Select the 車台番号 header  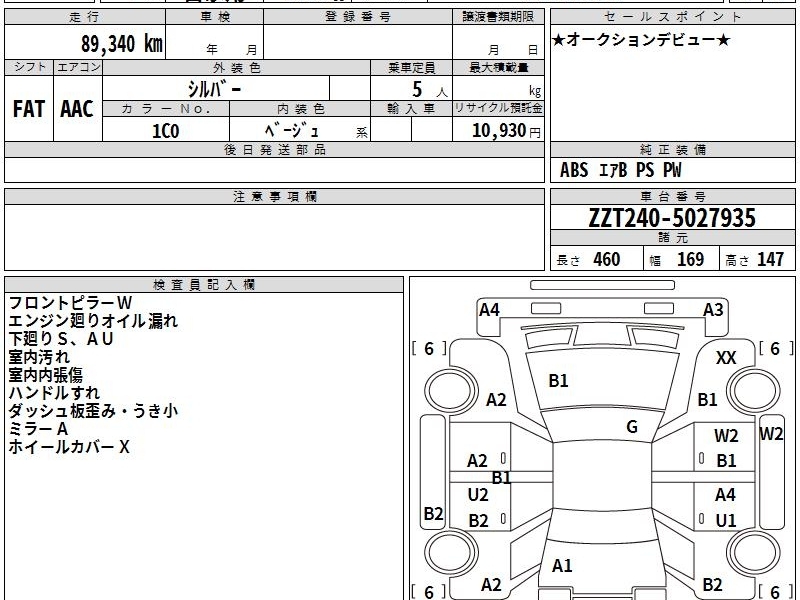click(x=672, y=196)
